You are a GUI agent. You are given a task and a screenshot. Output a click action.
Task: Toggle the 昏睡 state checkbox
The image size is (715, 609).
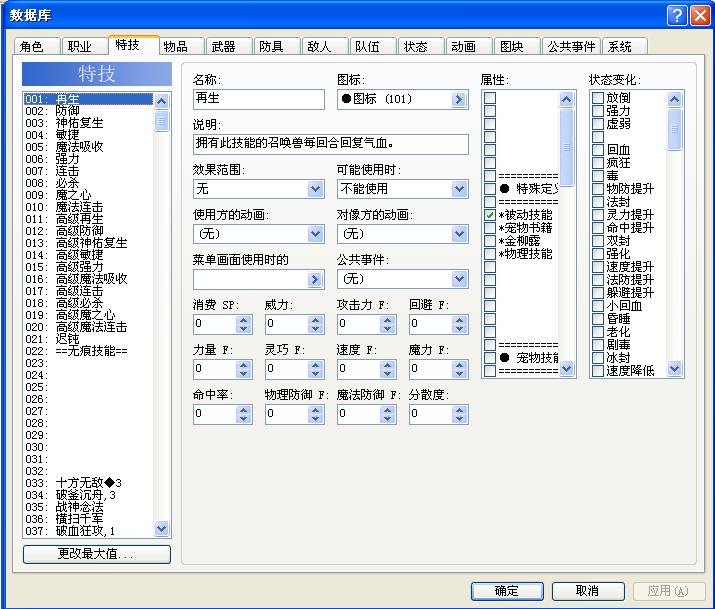(598, 319)
